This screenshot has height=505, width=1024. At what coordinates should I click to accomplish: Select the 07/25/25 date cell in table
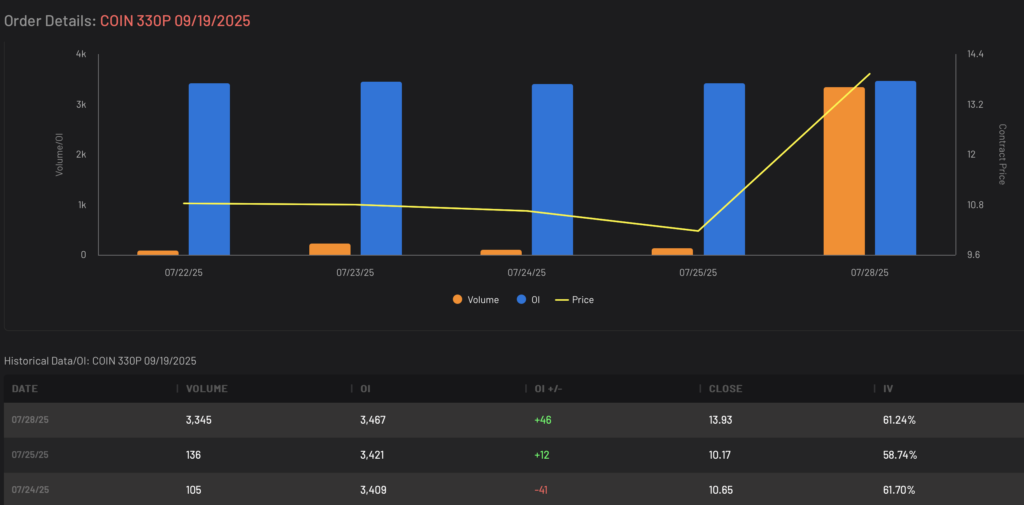coord(30,455)
